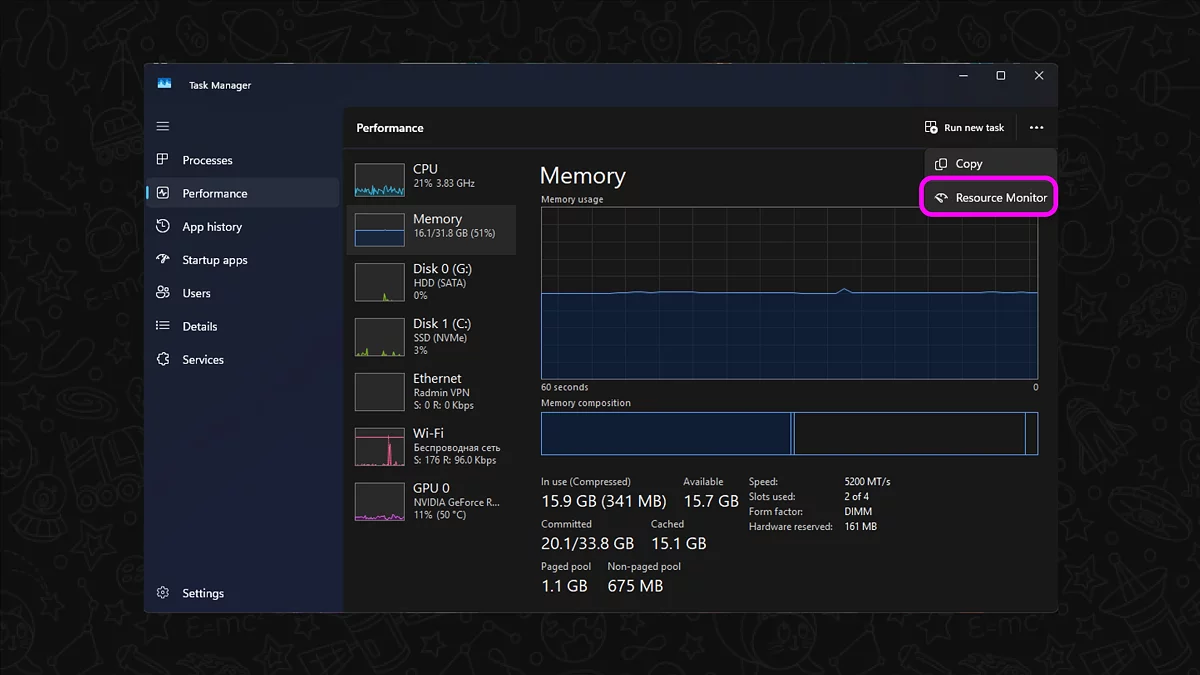The height and width of the screenshot is (675, 1200).
Task: Click the Run new task button
Action: pos(964,128)
